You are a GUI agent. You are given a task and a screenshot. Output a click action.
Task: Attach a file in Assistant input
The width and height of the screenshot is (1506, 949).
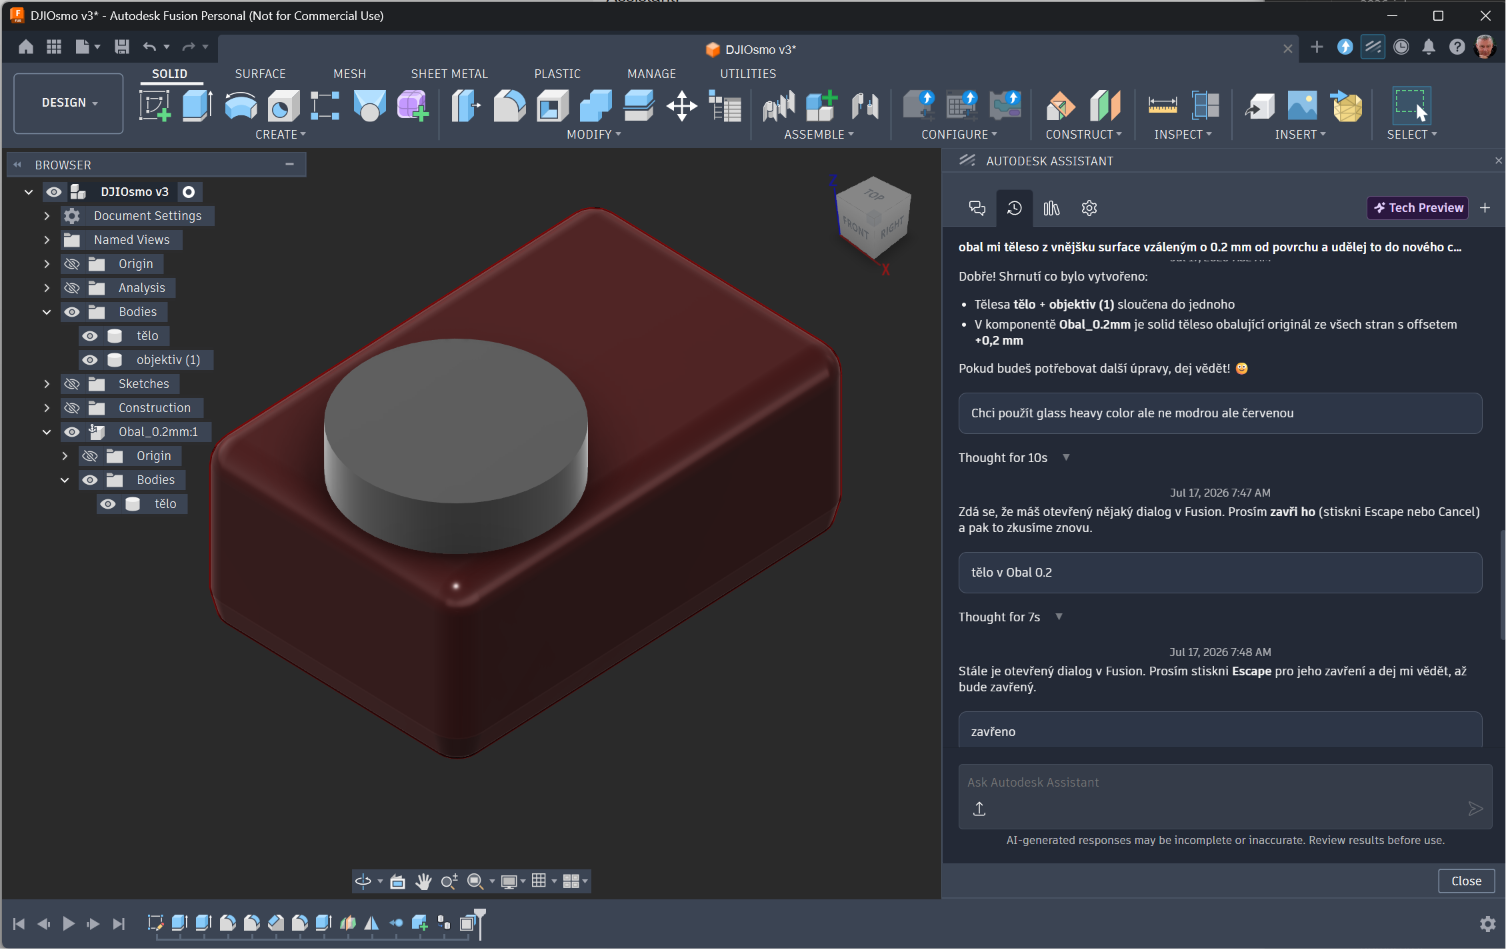979,809
